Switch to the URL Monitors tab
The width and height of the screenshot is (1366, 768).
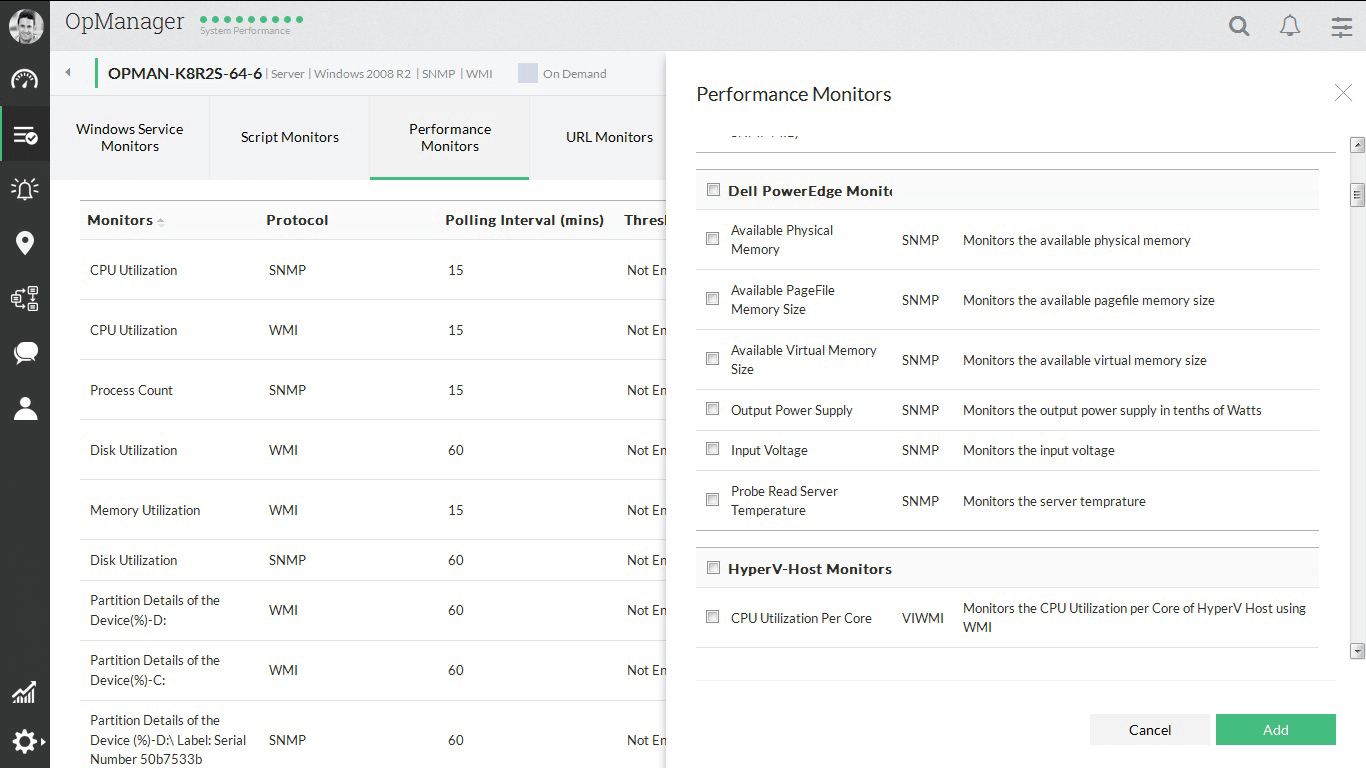click(x=609, y=137)
